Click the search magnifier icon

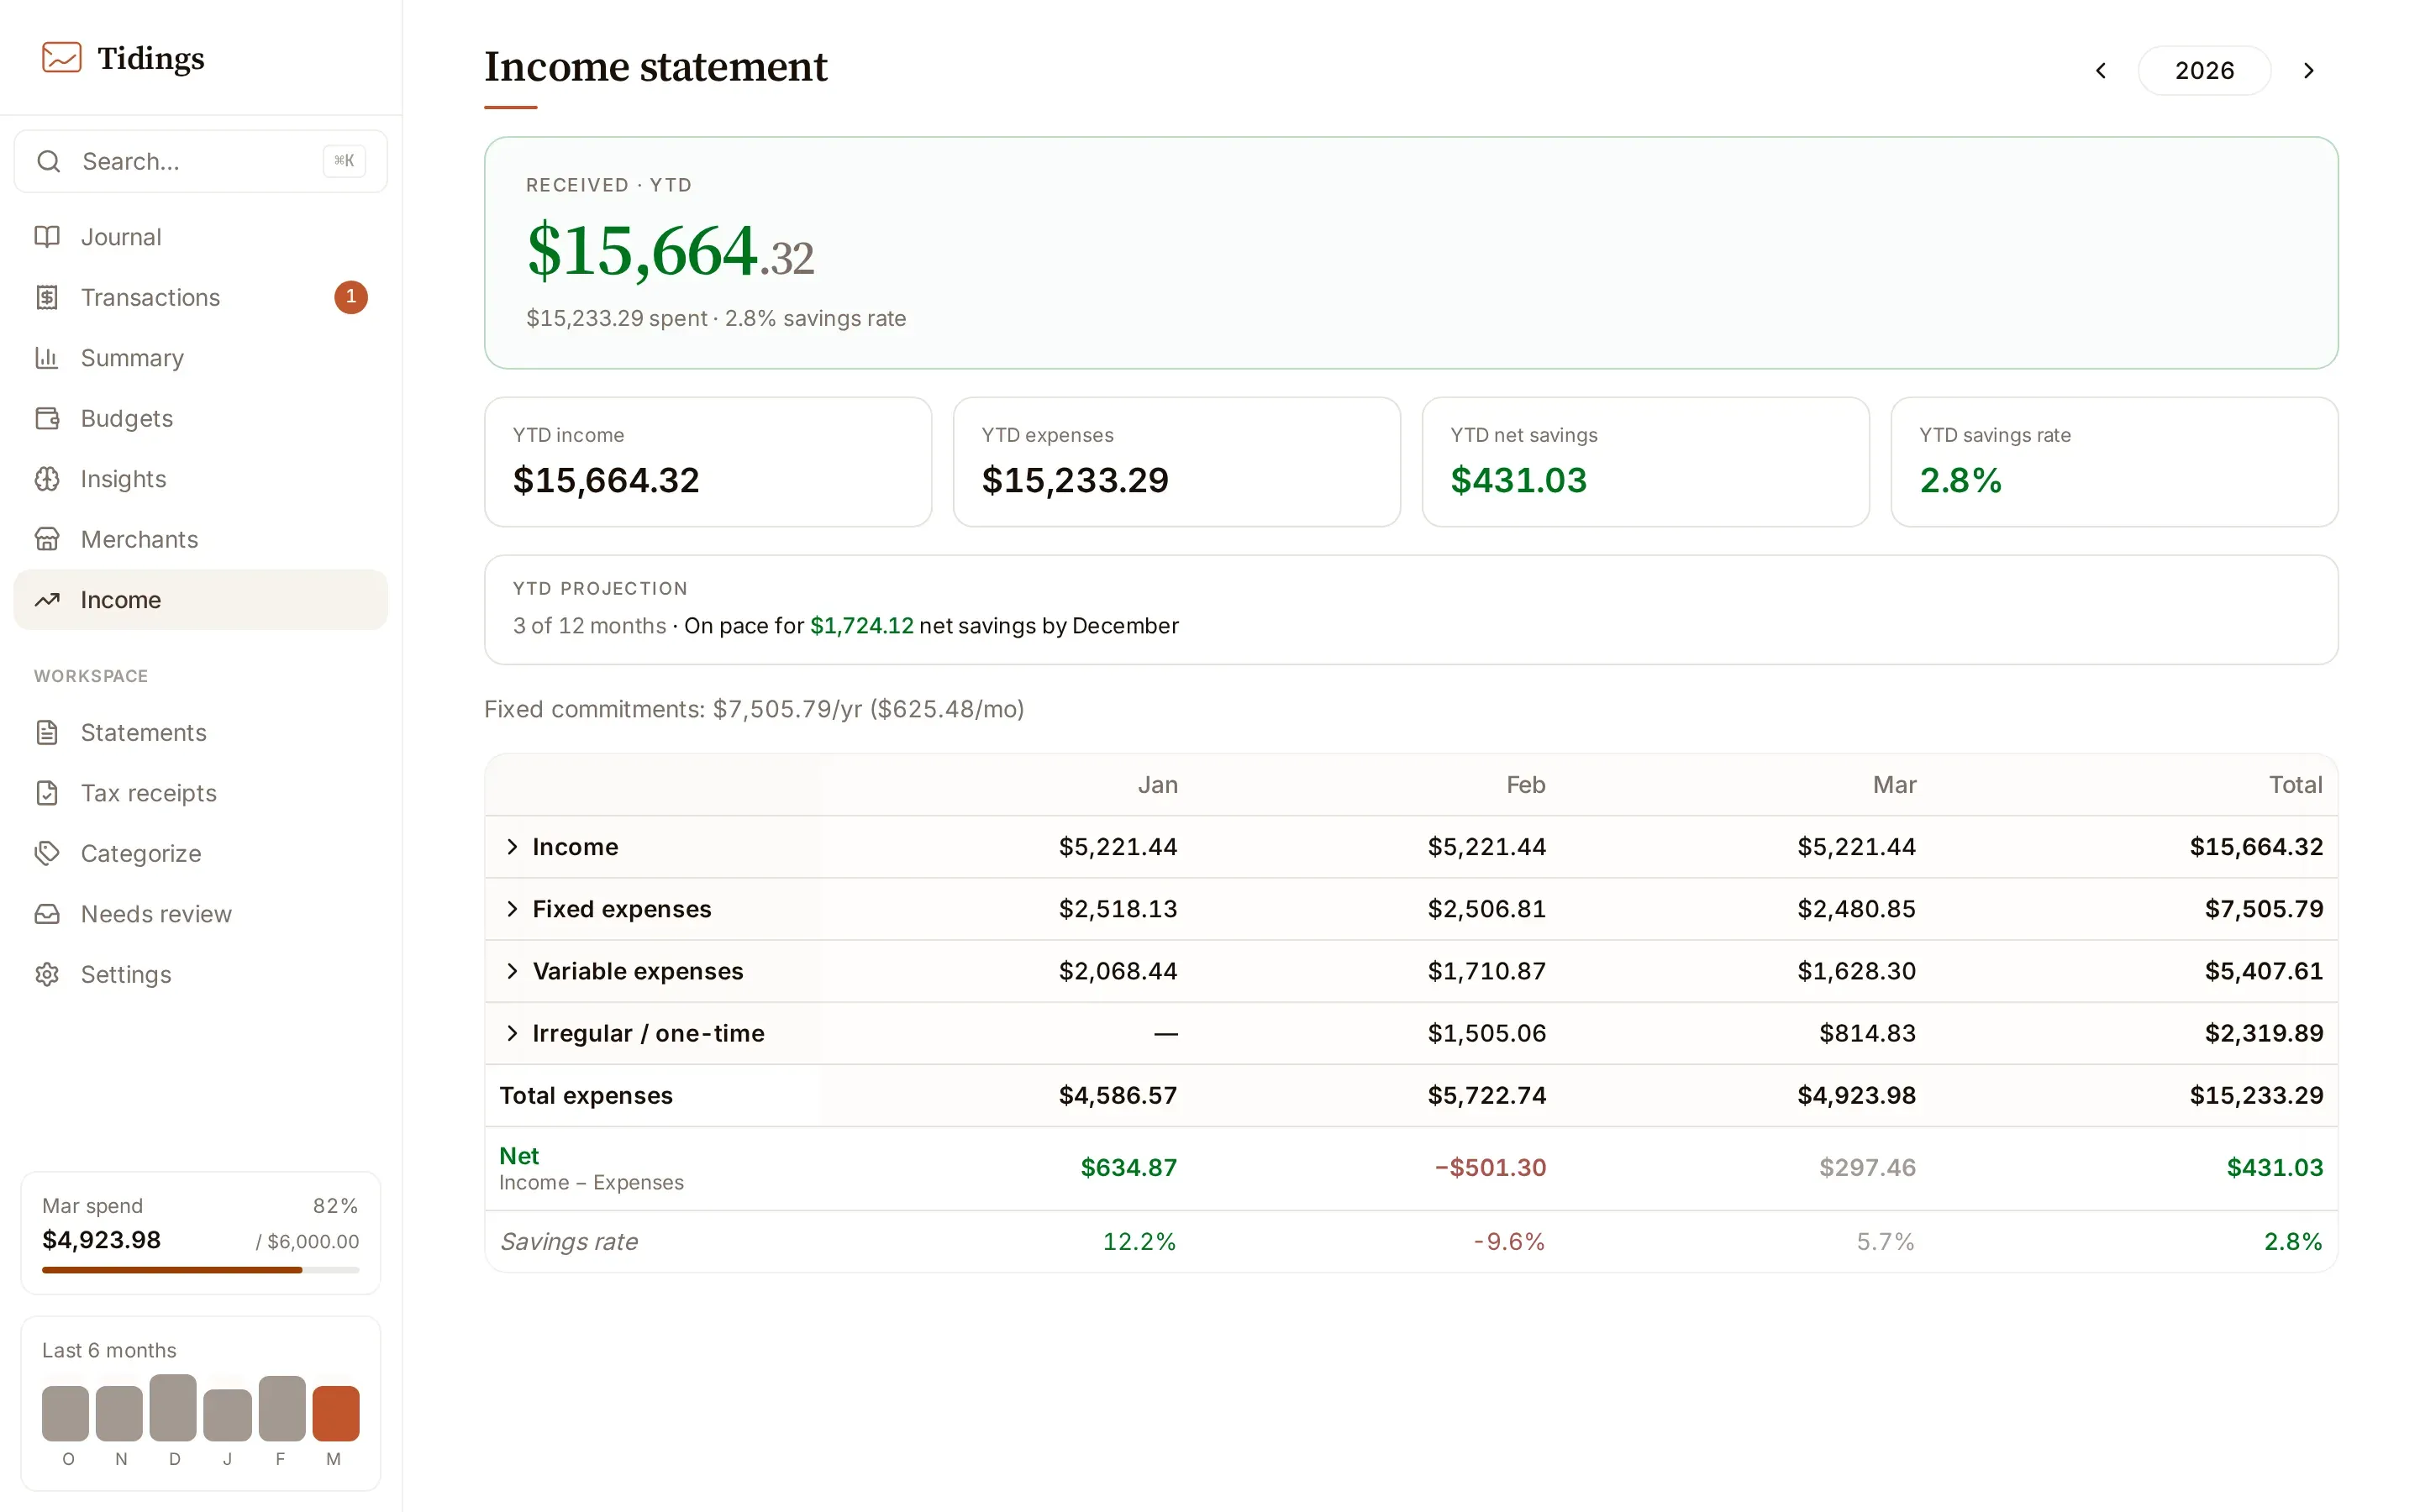click(48, 161)
